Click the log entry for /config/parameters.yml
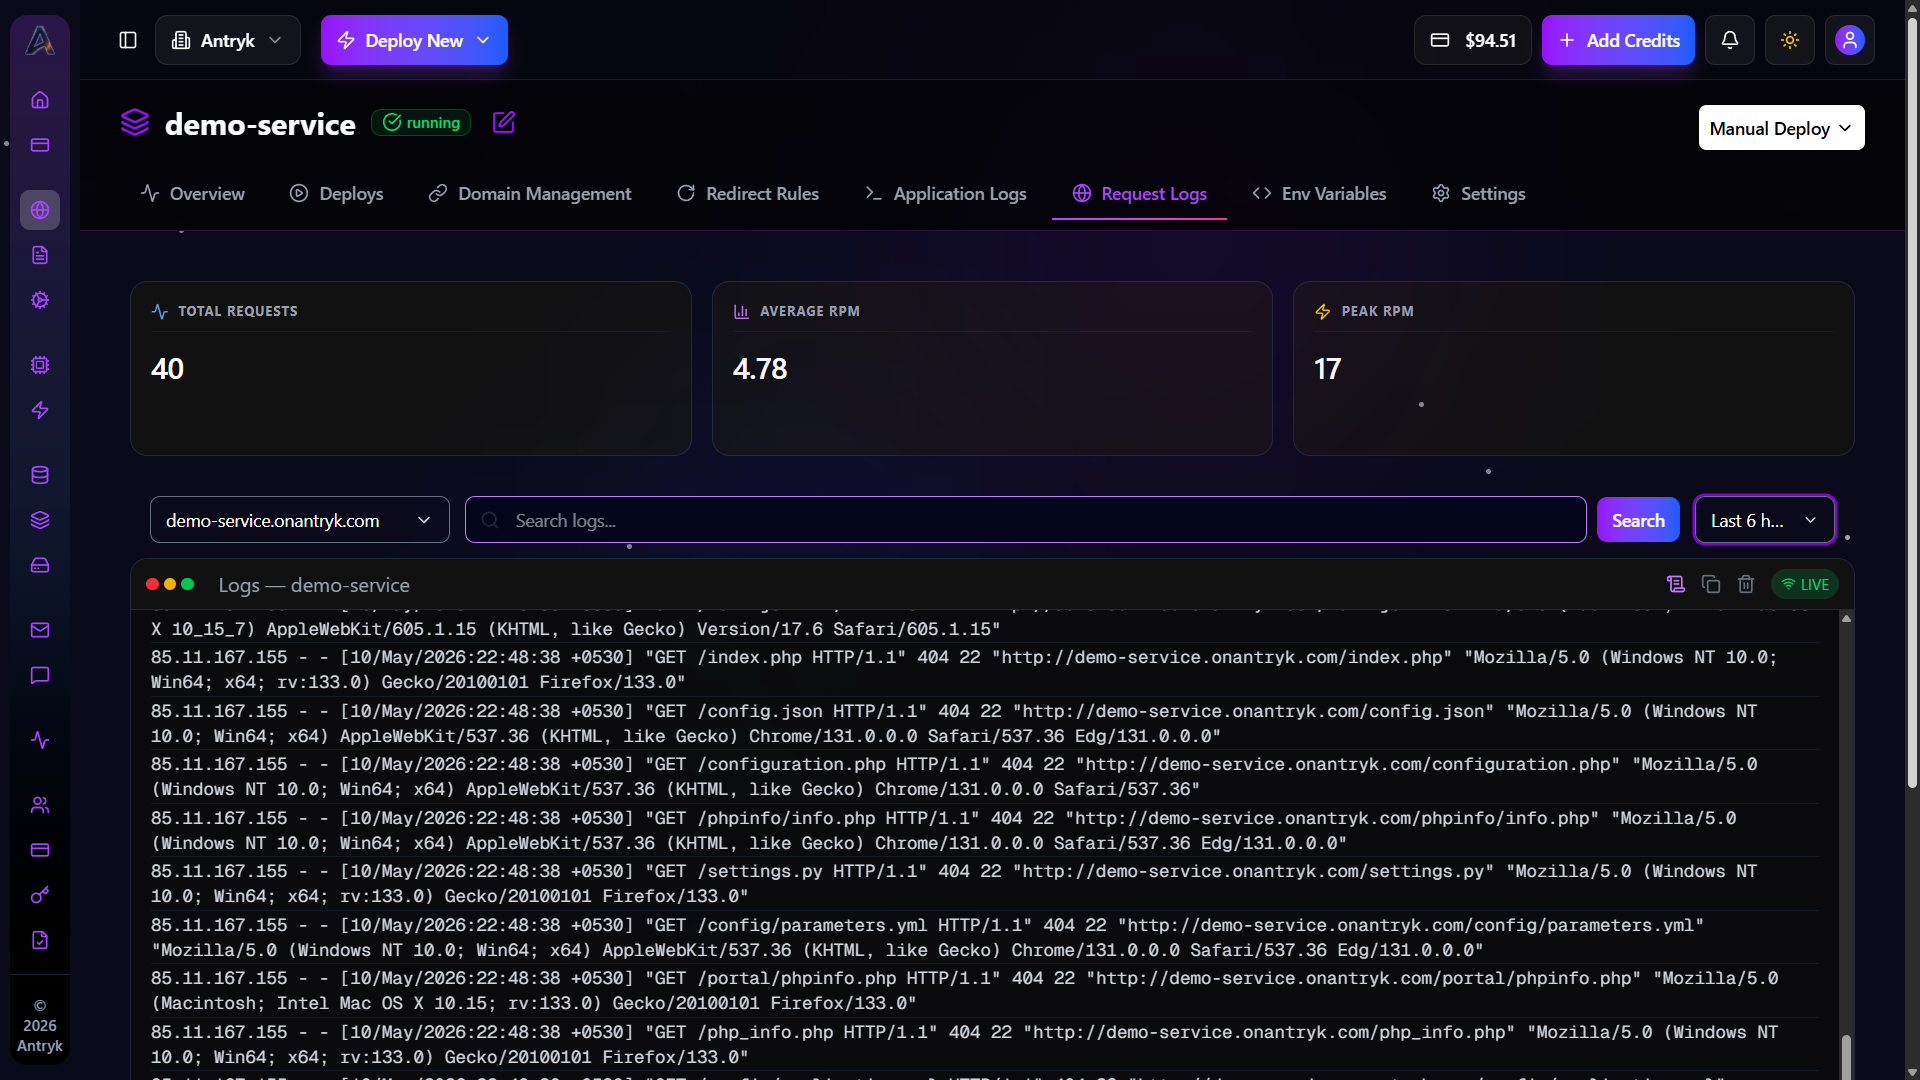The image size is (1920, 1080). click(985, 937)
